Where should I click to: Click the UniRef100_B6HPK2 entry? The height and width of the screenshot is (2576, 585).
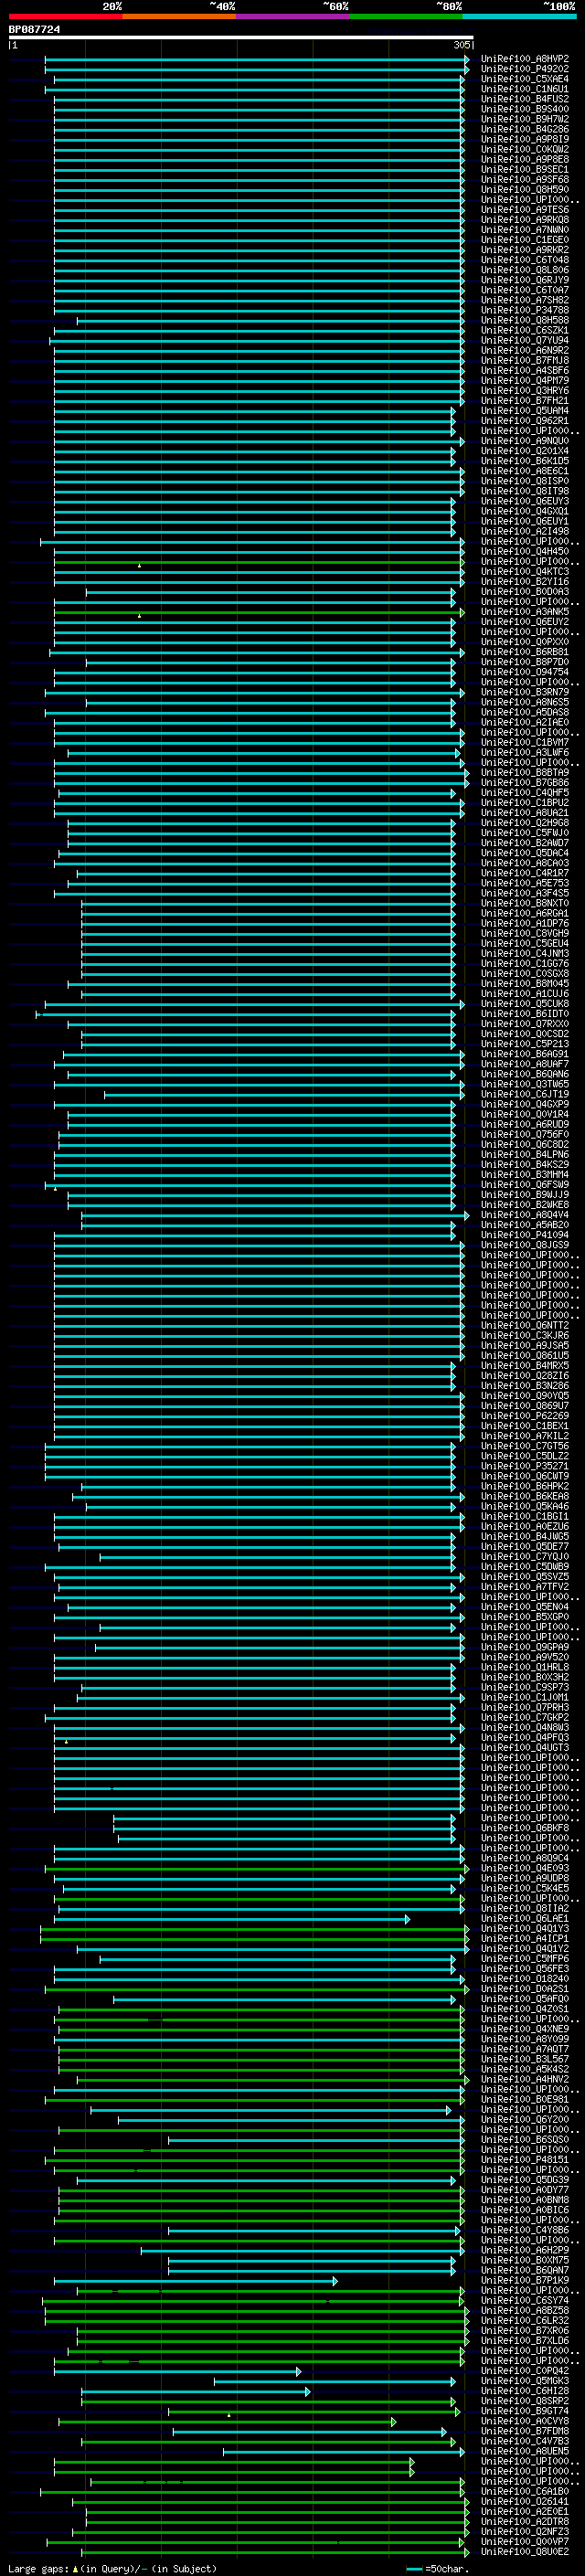point(525,1486)
